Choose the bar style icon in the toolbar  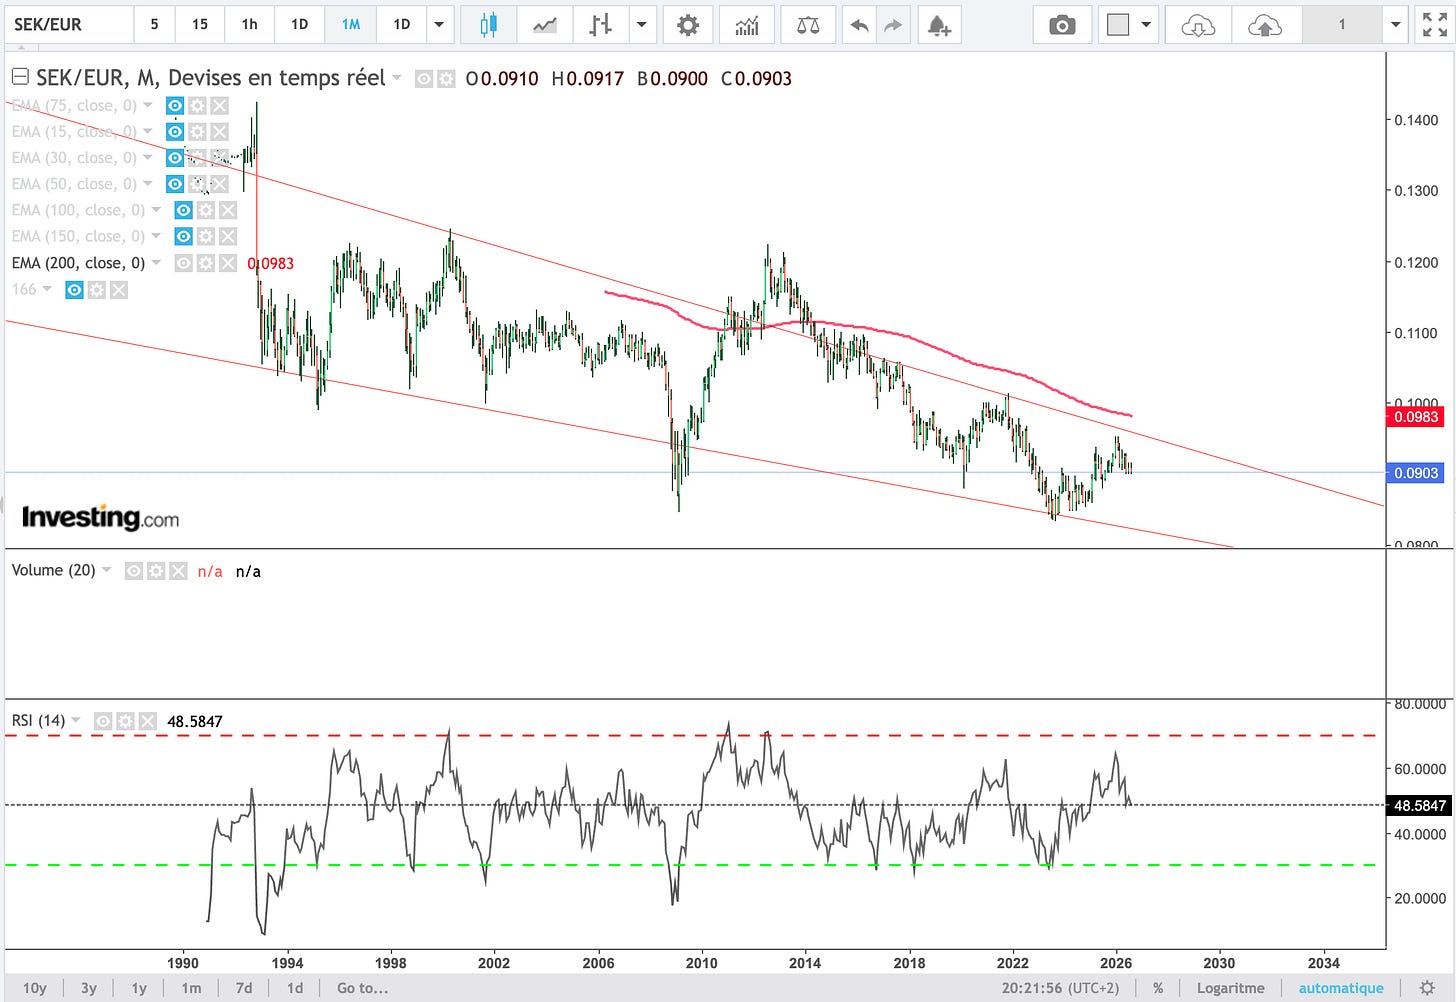(600, 25)
